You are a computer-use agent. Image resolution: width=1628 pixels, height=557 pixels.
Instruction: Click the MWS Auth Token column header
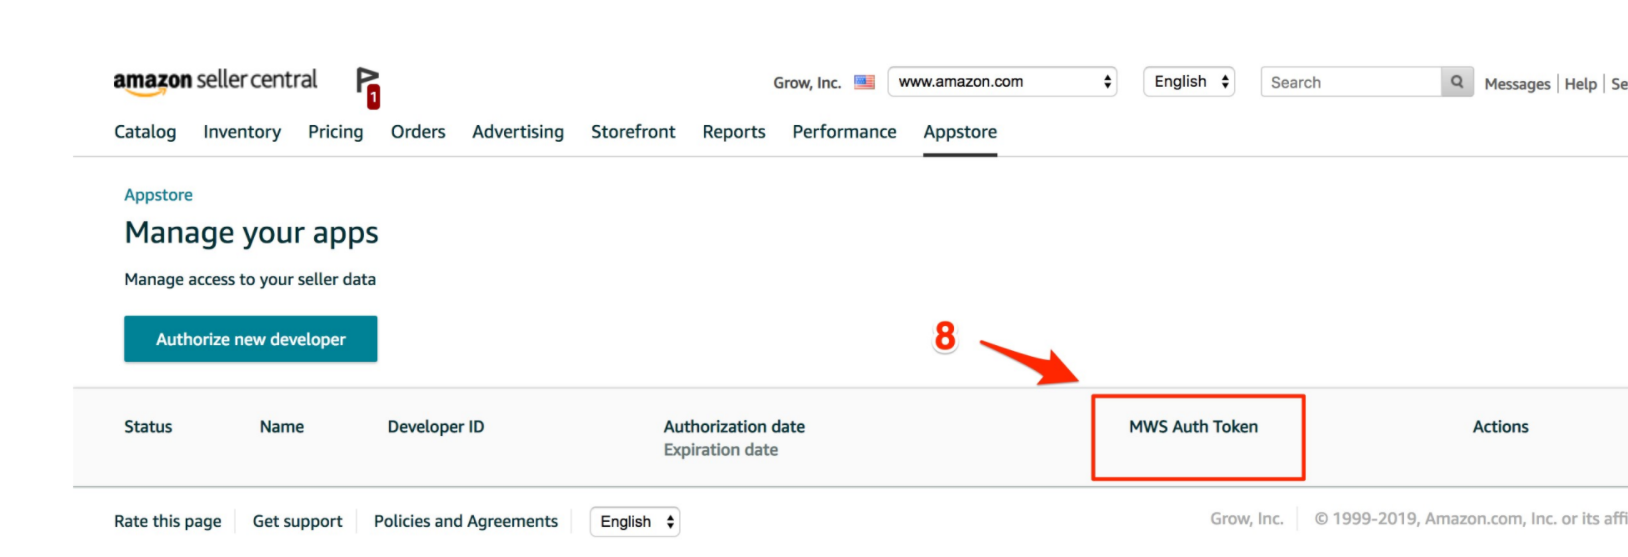click(x=1193, y=427)
